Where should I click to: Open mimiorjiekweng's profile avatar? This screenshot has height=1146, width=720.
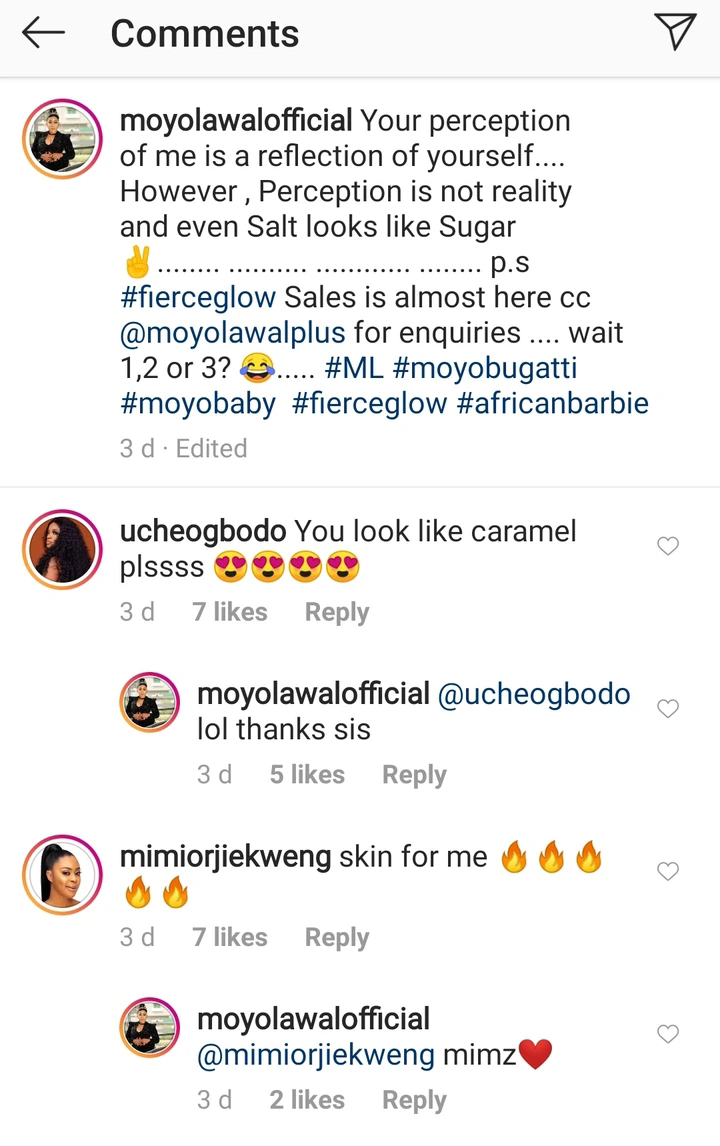pyautogui.click(x=62, y=875)
